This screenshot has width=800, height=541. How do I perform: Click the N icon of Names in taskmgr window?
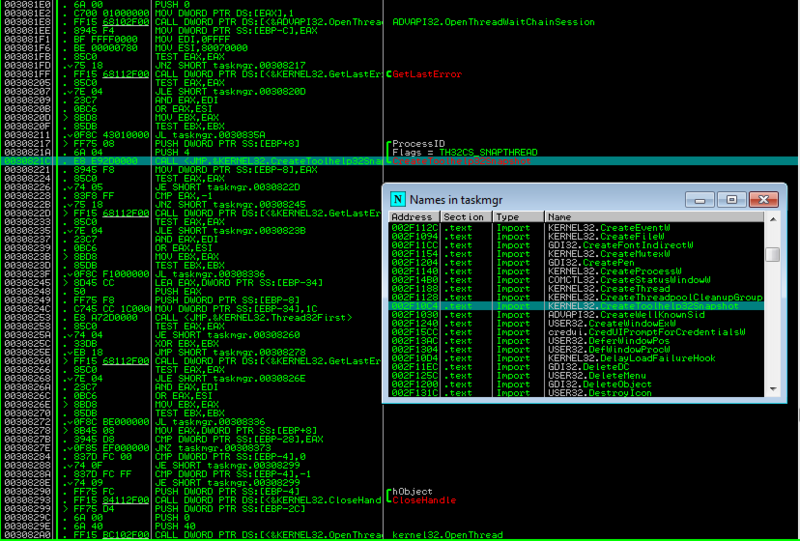[397, 200]
